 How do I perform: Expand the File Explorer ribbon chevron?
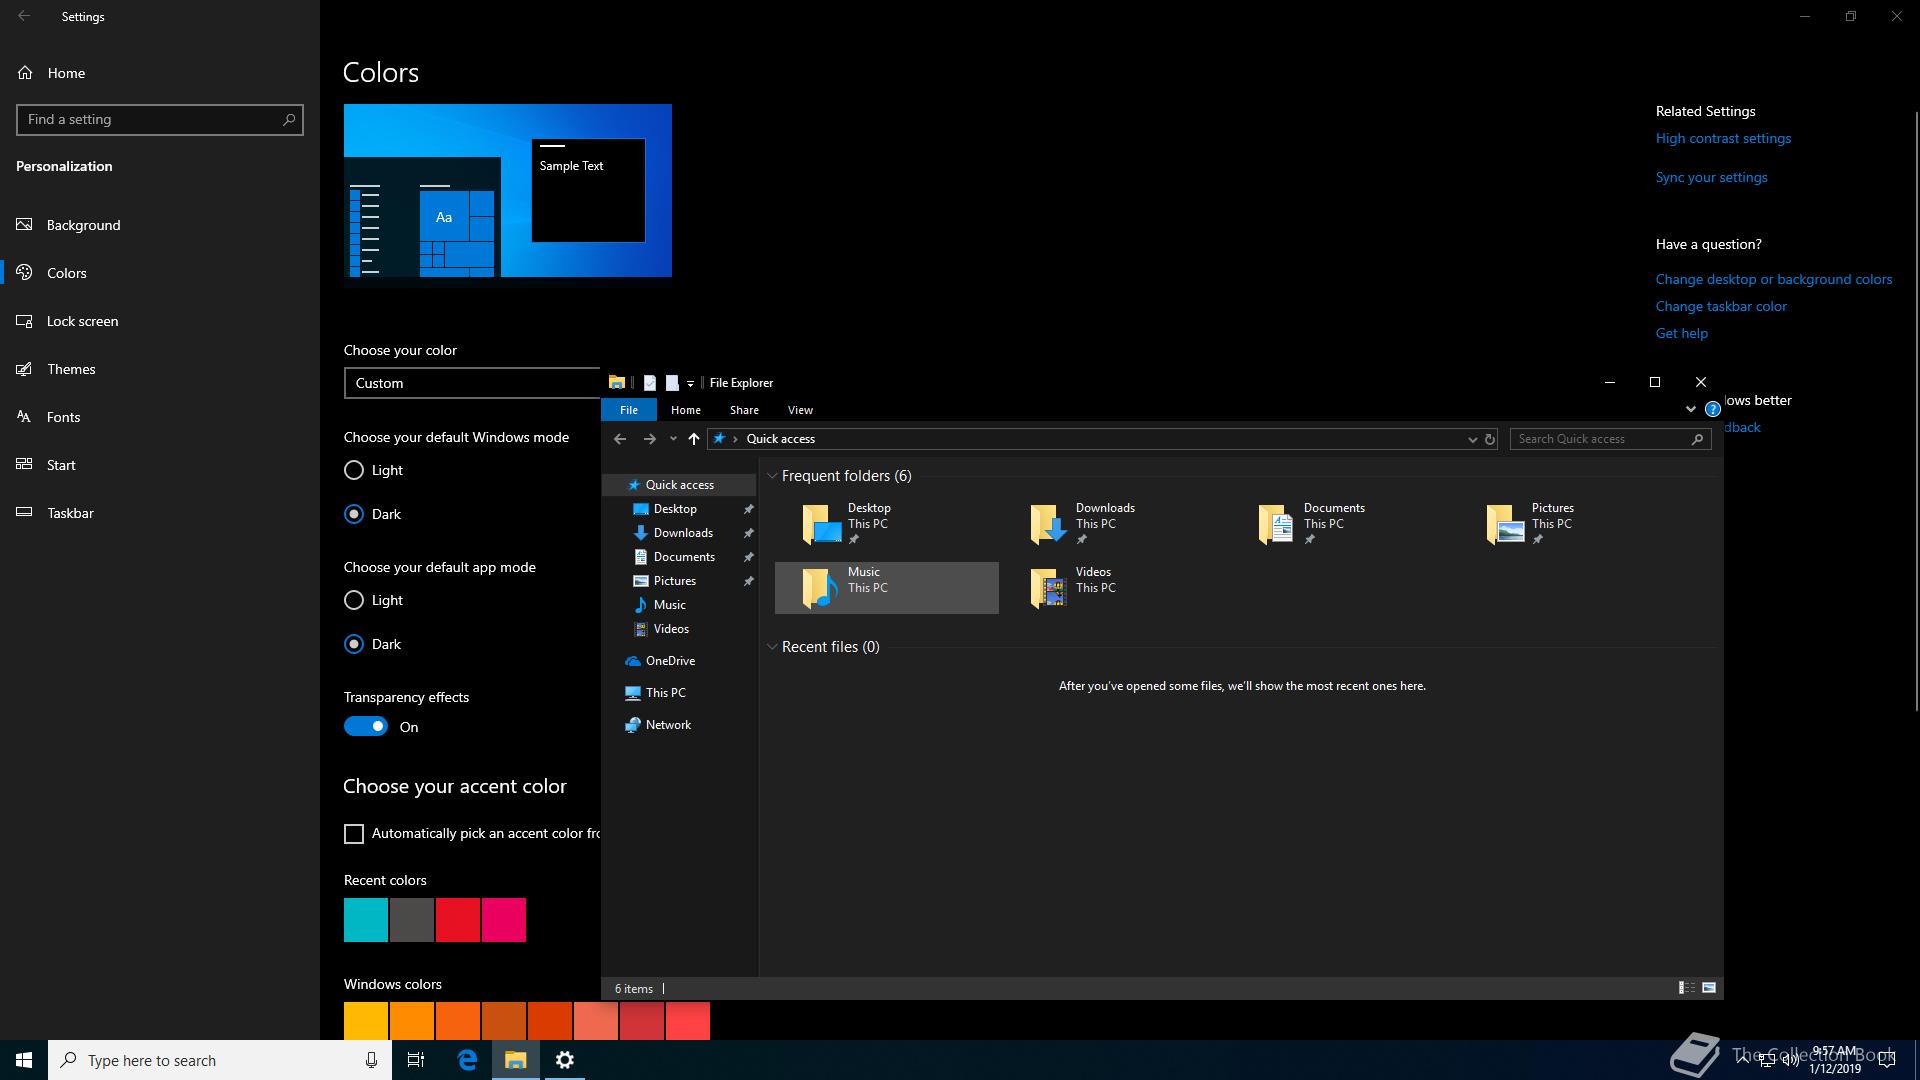click(x=1691, y=409)
